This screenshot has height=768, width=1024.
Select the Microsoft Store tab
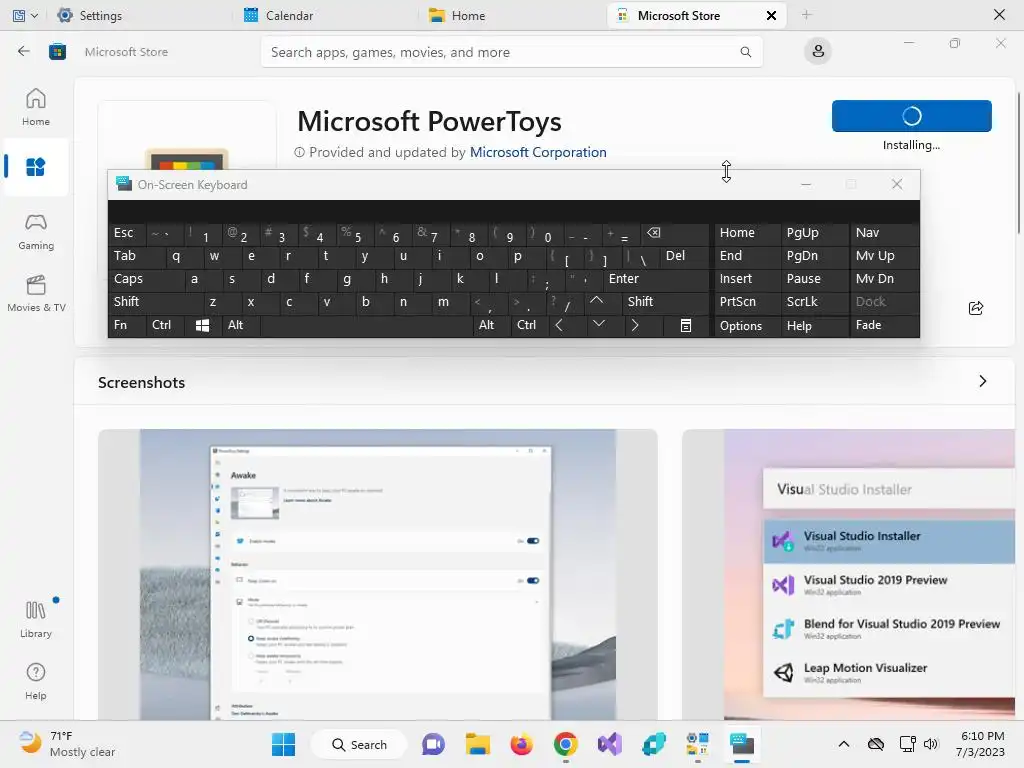(679, 15)
